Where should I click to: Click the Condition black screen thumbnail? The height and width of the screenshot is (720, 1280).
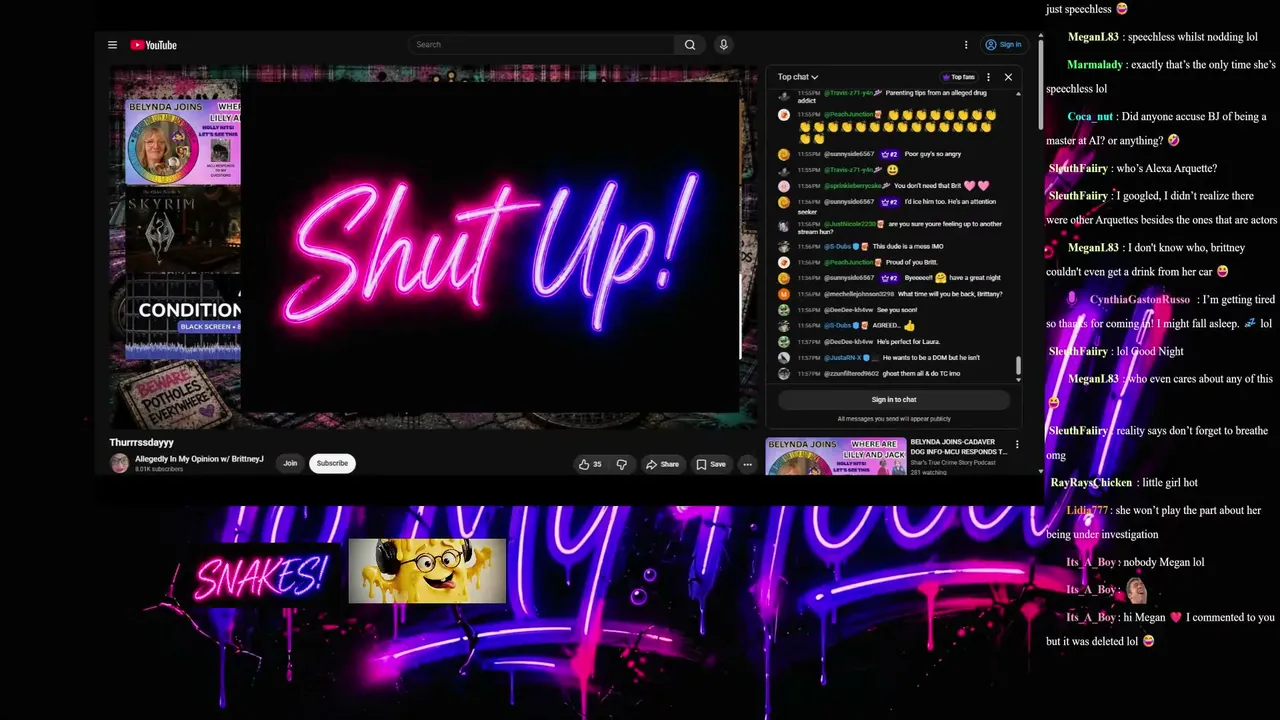(183, 318)
